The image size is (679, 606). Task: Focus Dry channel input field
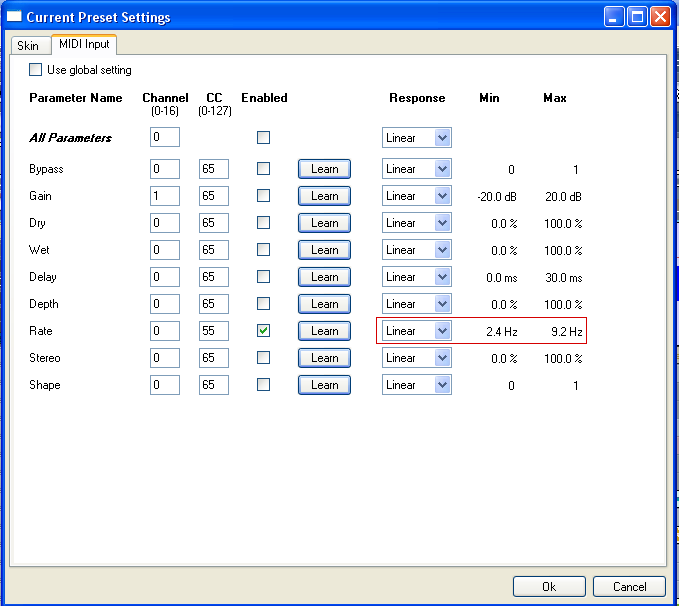[x=165, y=223]
